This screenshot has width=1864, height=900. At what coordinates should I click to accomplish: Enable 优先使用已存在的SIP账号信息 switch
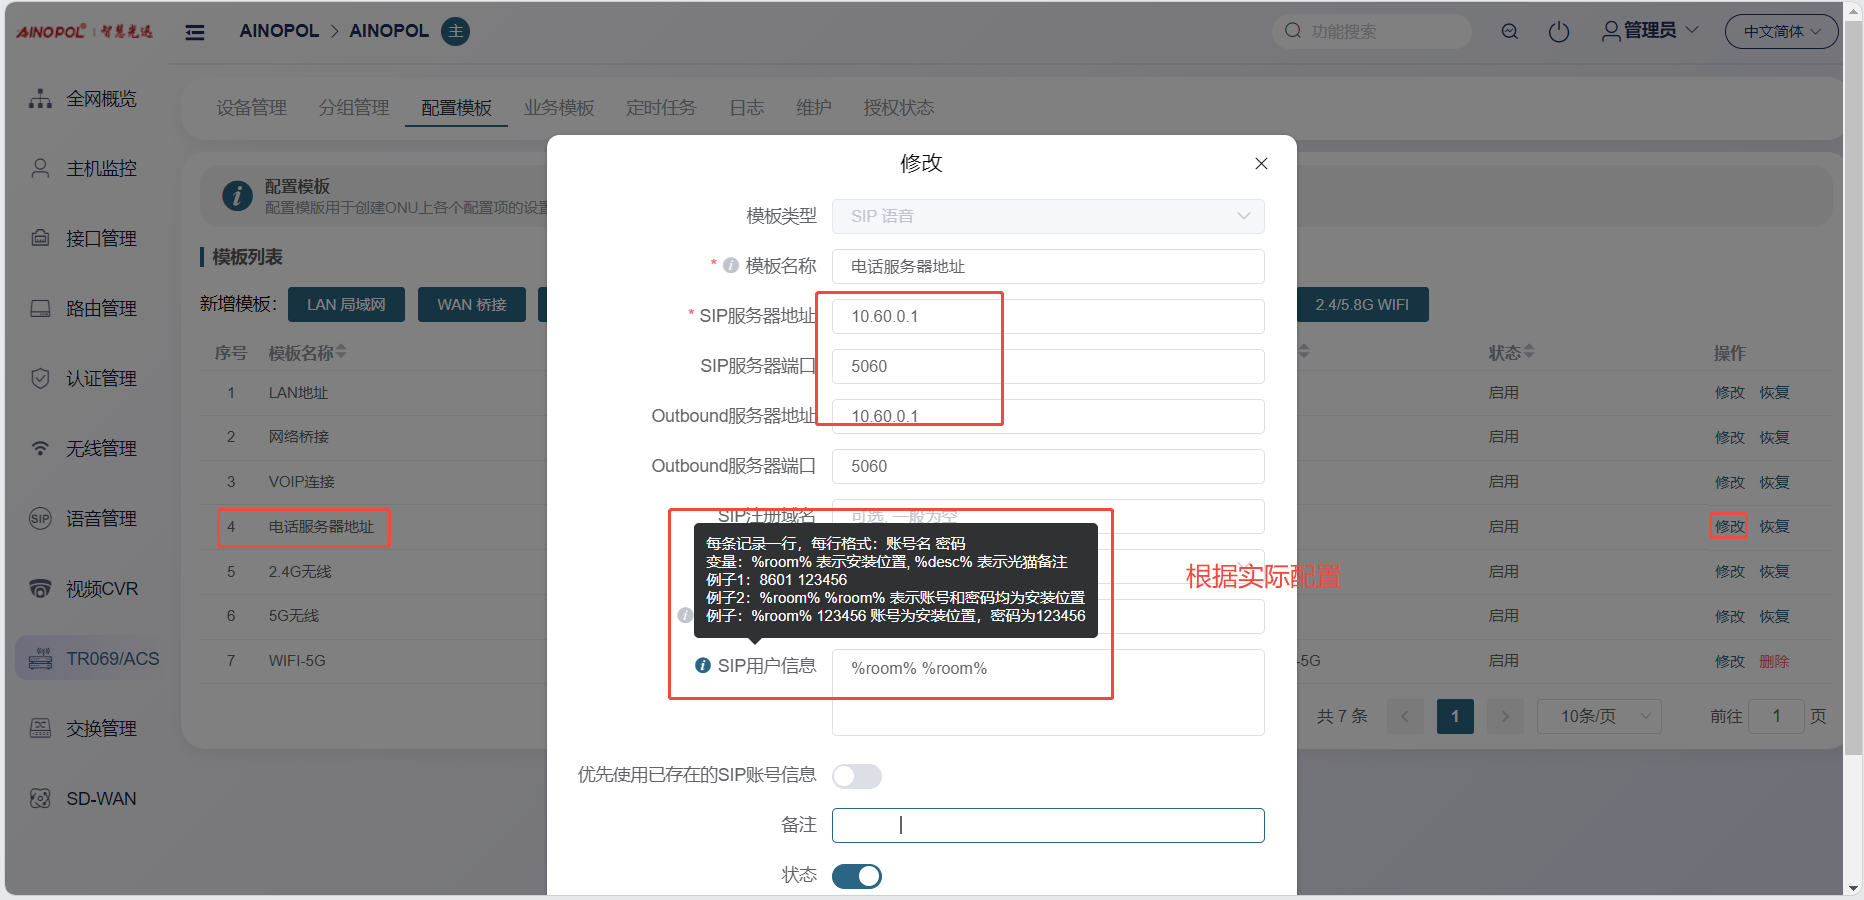pyautogui.click(x=857, y=776)
